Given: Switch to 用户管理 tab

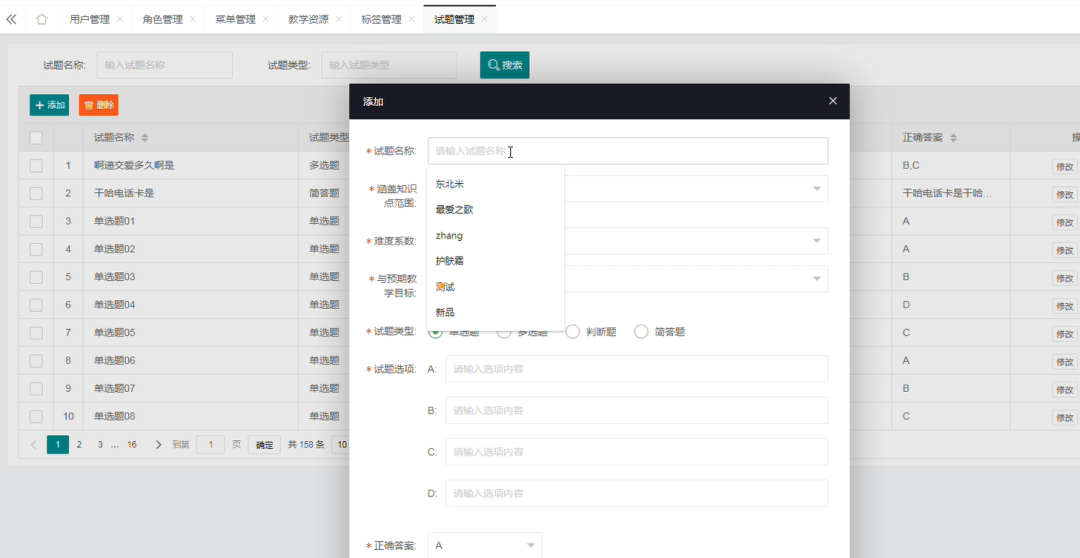Looking at the screenshot, I should (x=90, y=19).
